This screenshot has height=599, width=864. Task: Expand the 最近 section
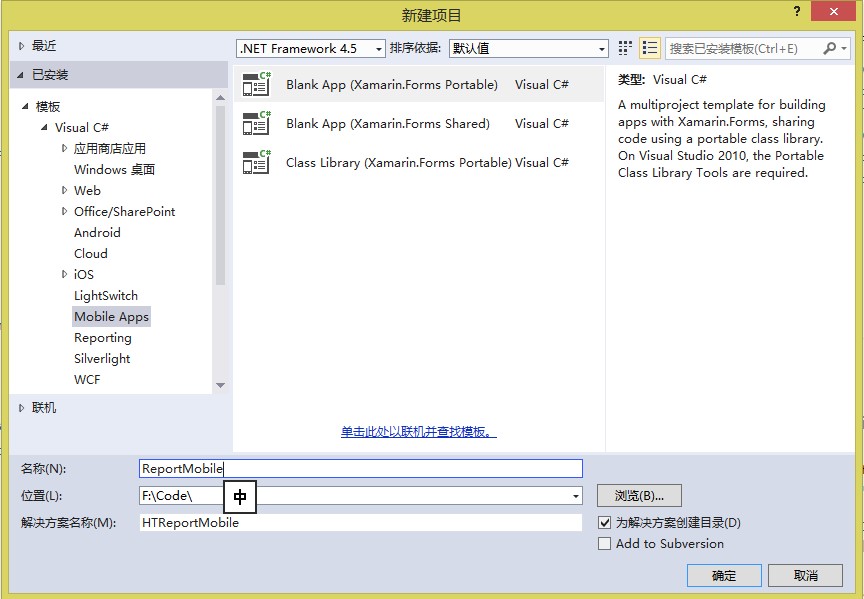[21, 46]
